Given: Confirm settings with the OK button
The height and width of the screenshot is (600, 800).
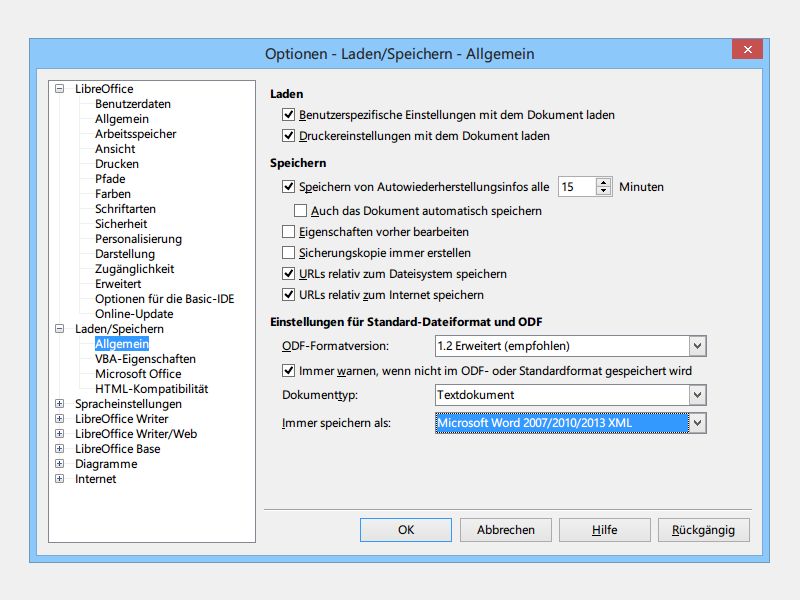Looking at the screenshot, I should click(406, 530).
